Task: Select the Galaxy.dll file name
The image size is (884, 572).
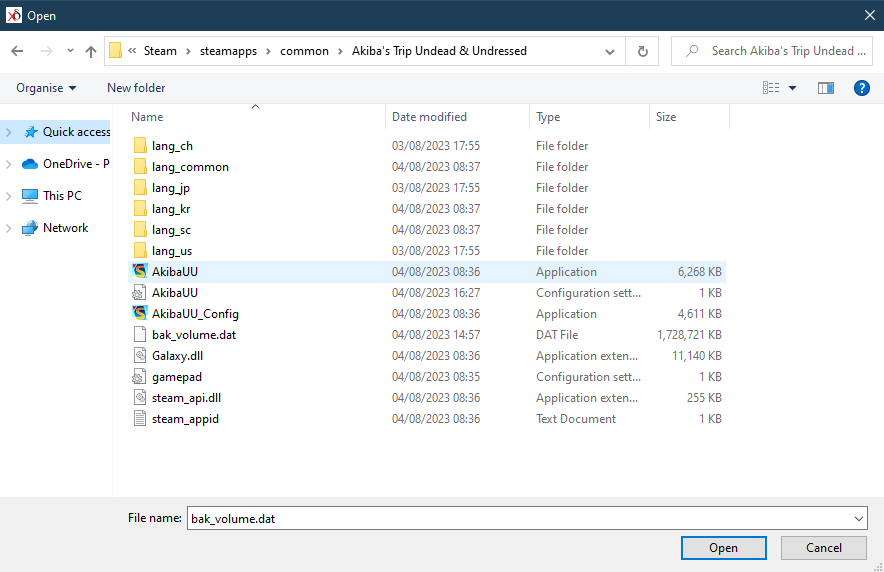Action: tap(177, 356)
